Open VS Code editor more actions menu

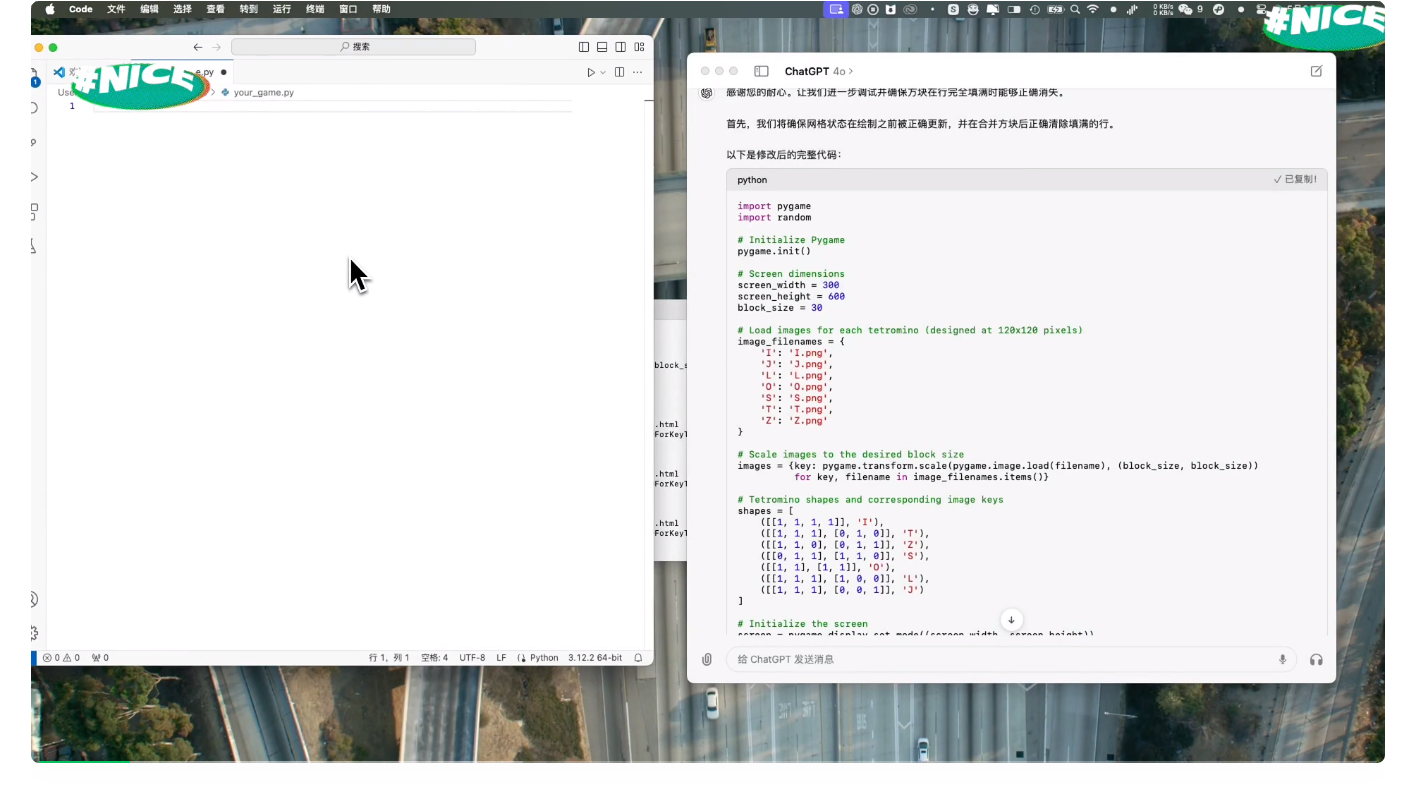coord(638,72)
